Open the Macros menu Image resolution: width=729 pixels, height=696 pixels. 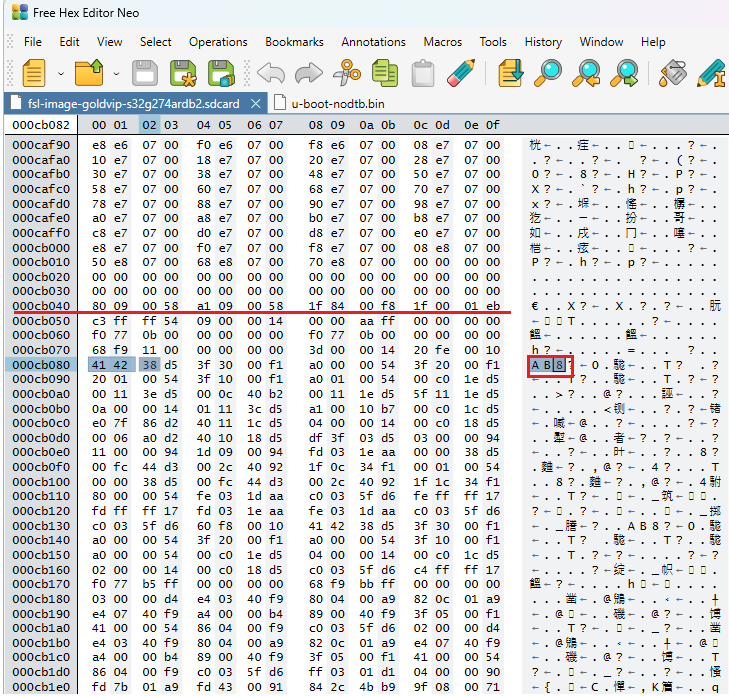click(443, 42)
